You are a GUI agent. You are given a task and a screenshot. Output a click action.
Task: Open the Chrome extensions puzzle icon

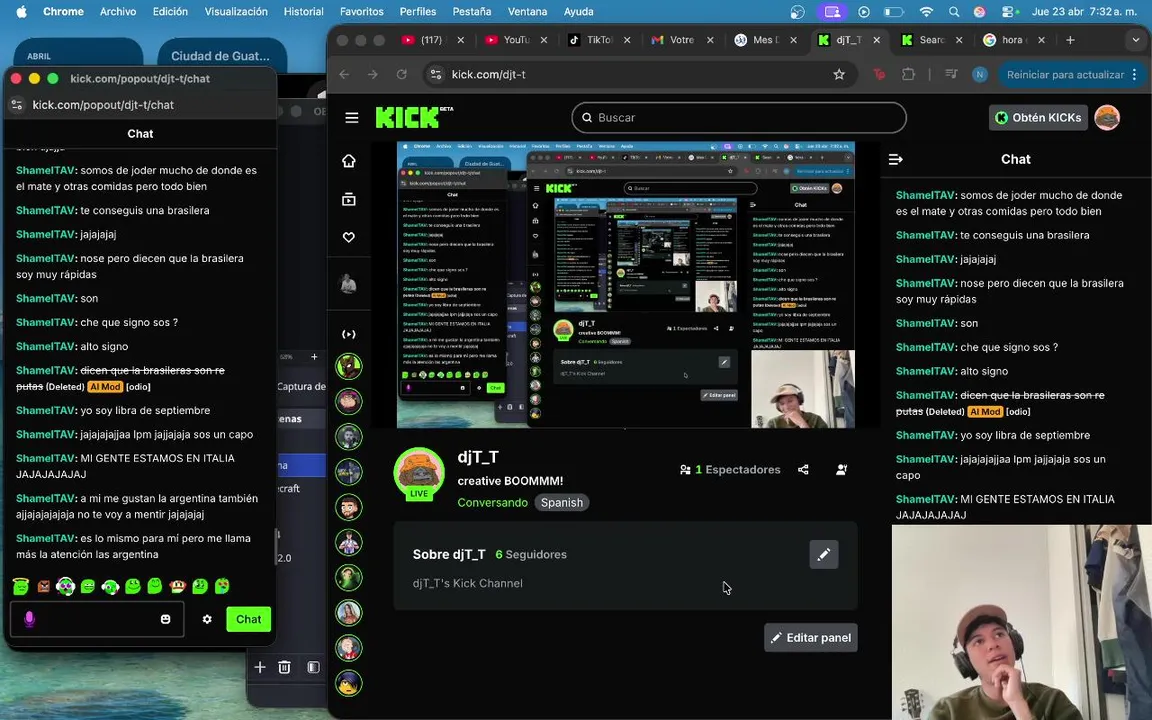908,74
